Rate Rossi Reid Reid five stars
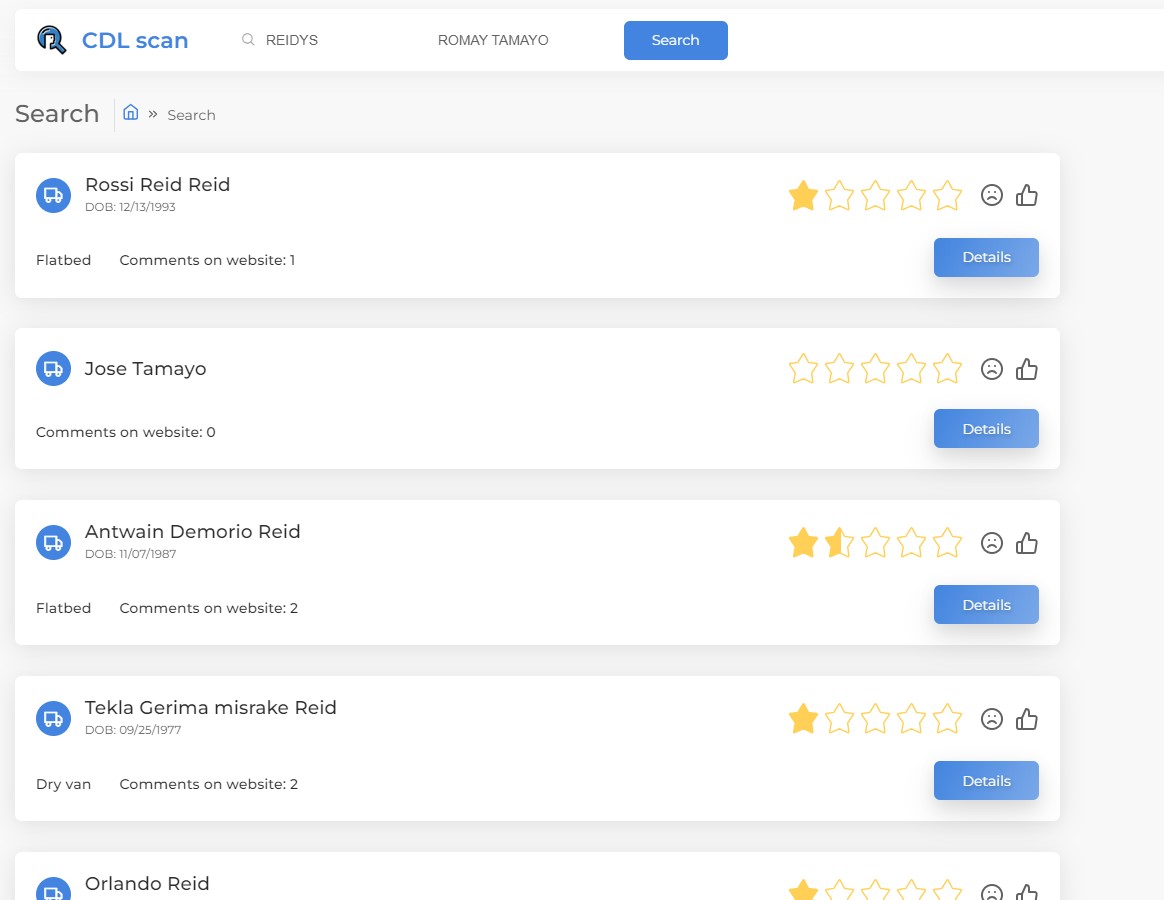Screen dimensions: 1164x900 pyautogui.click(x=947, y=196)
